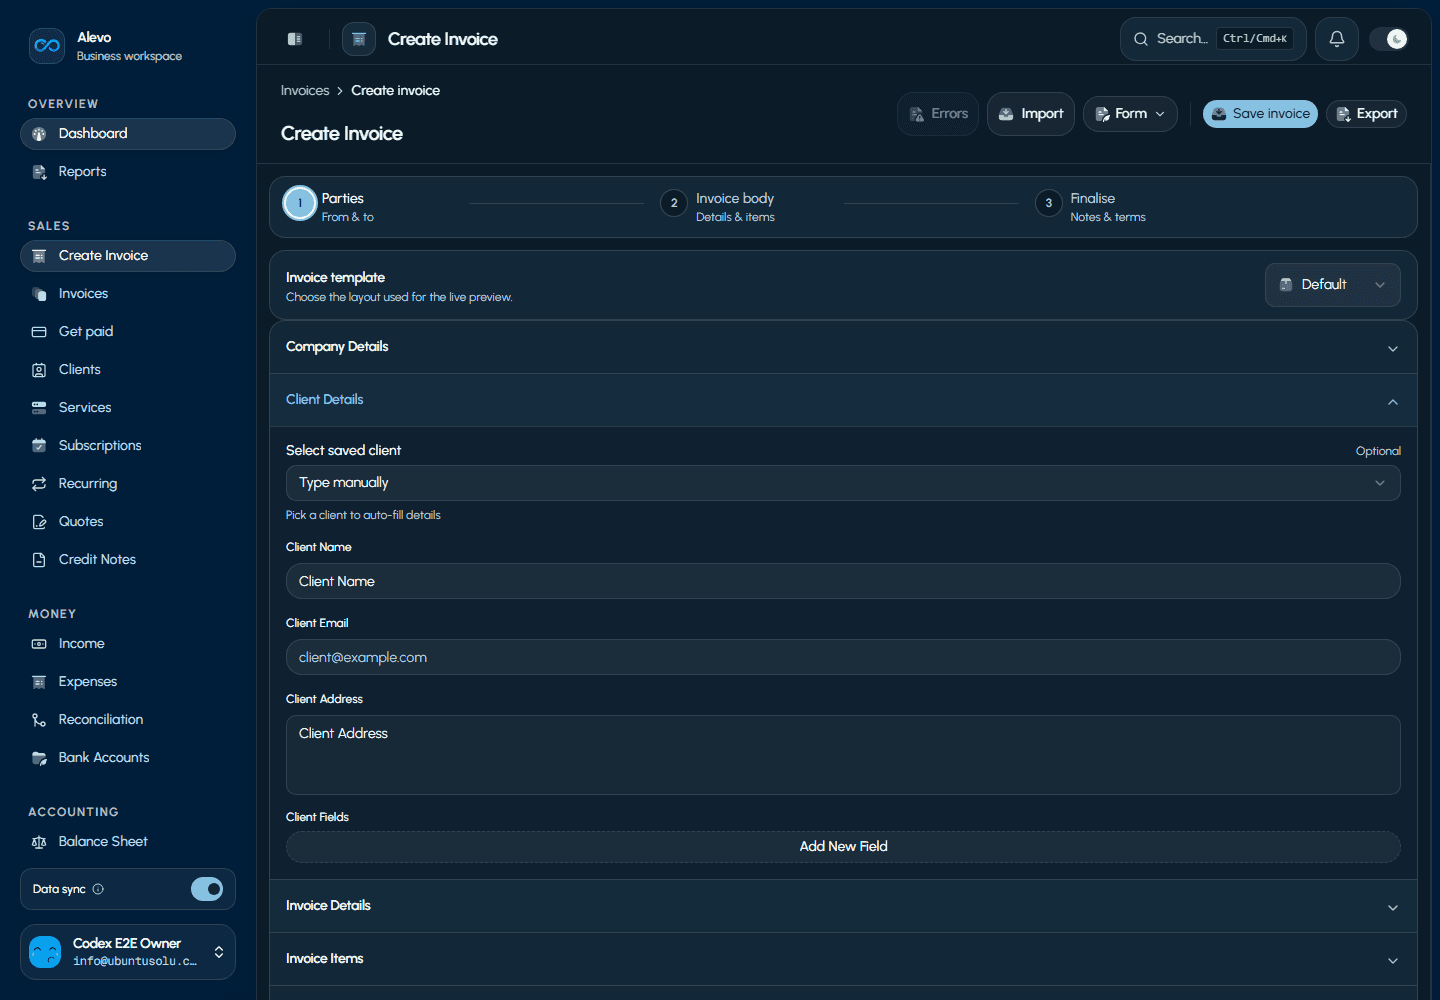Expand the Company Details section
The height and width of the screenshot is (1000, 1440).
click(x=843, y=347)
